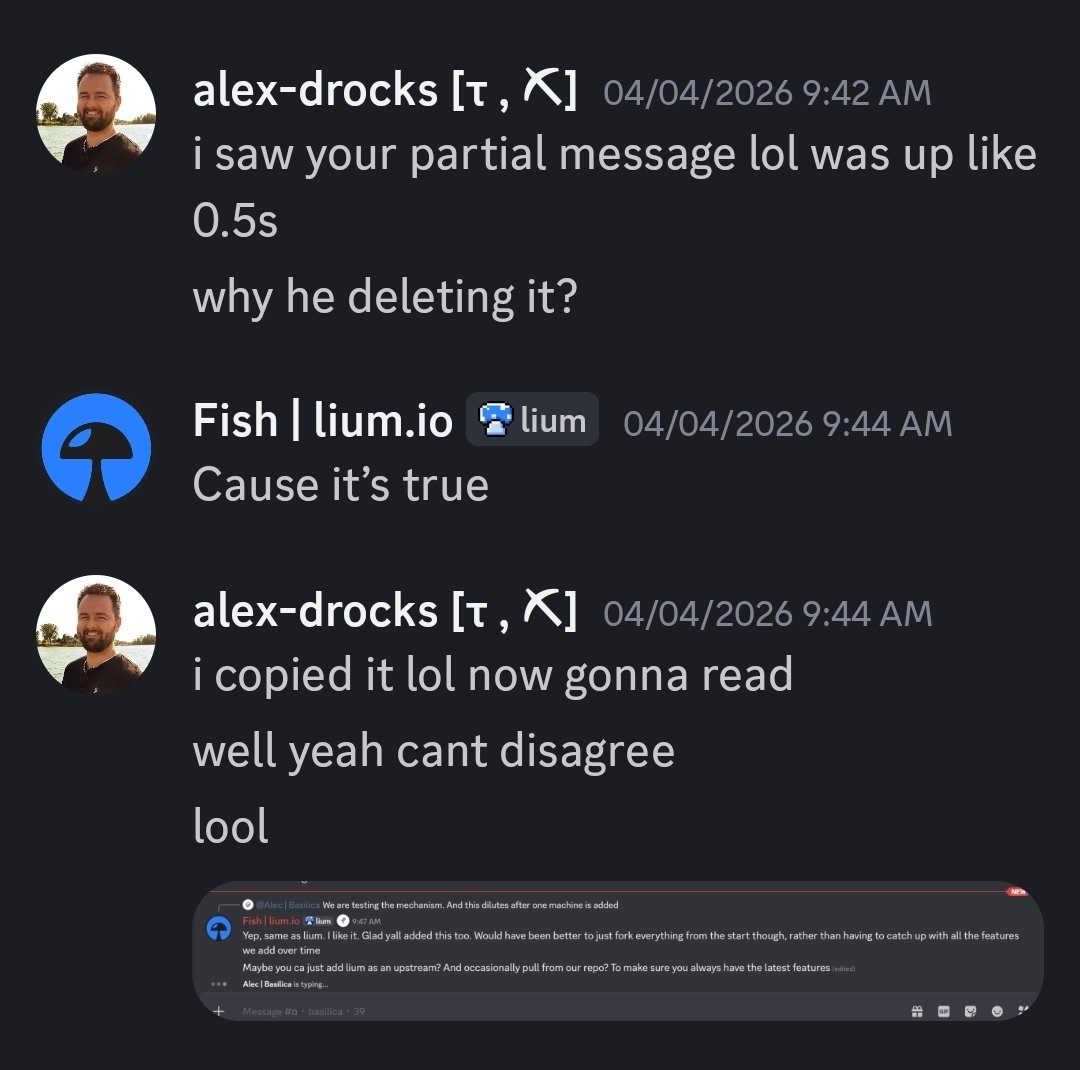Click the plus attach icon in embedded screenshot
Image resolution: width=1080 pixels, height=1070 pixels.
[x=219, y=1011]
